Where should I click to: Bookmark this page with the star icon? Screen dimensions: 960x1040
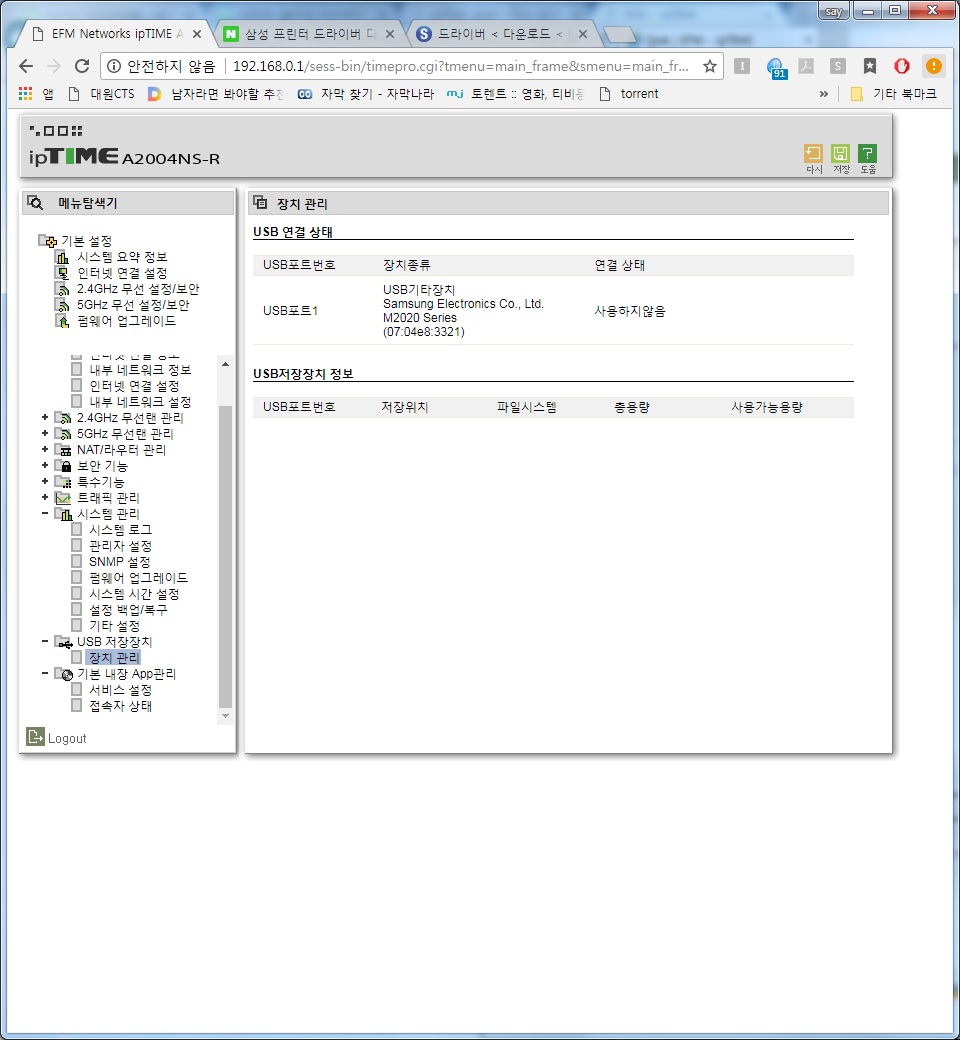pos(710,66)
